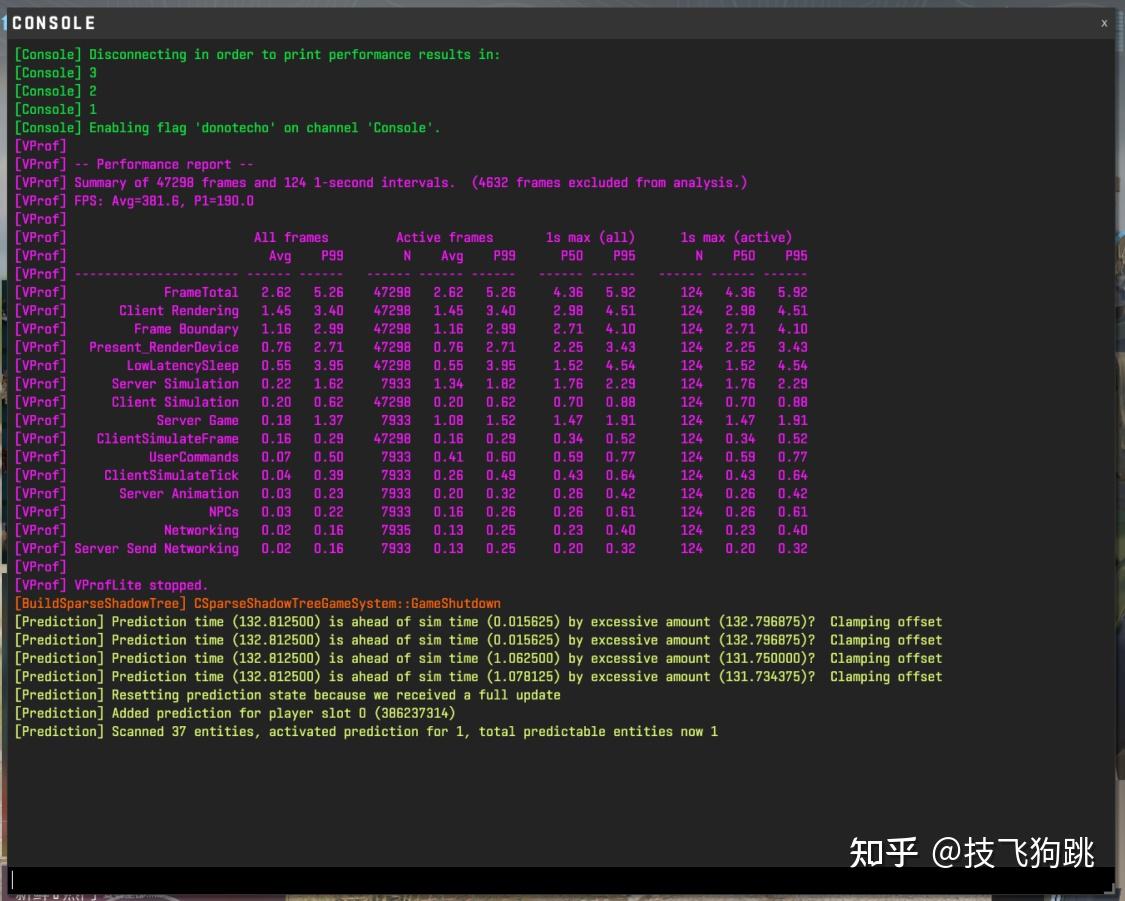Select the 'Summary of 47298 frames' line

click(x=381, y=182)
